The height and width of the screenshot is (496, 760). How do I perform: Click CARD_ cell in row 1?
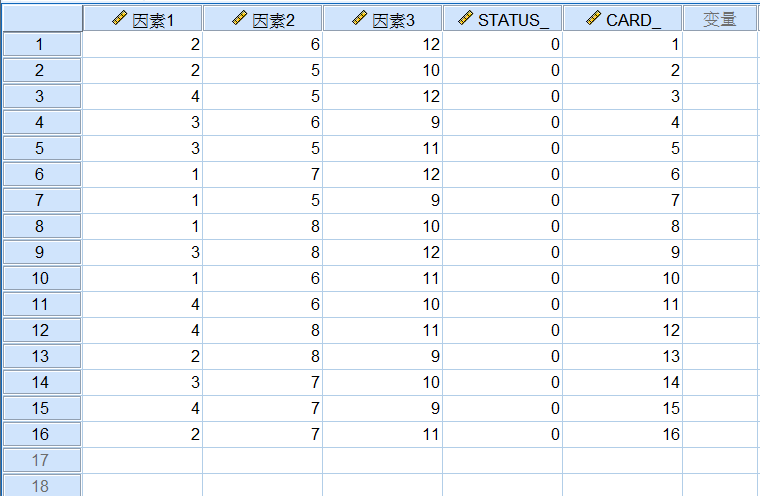[623, 45]
